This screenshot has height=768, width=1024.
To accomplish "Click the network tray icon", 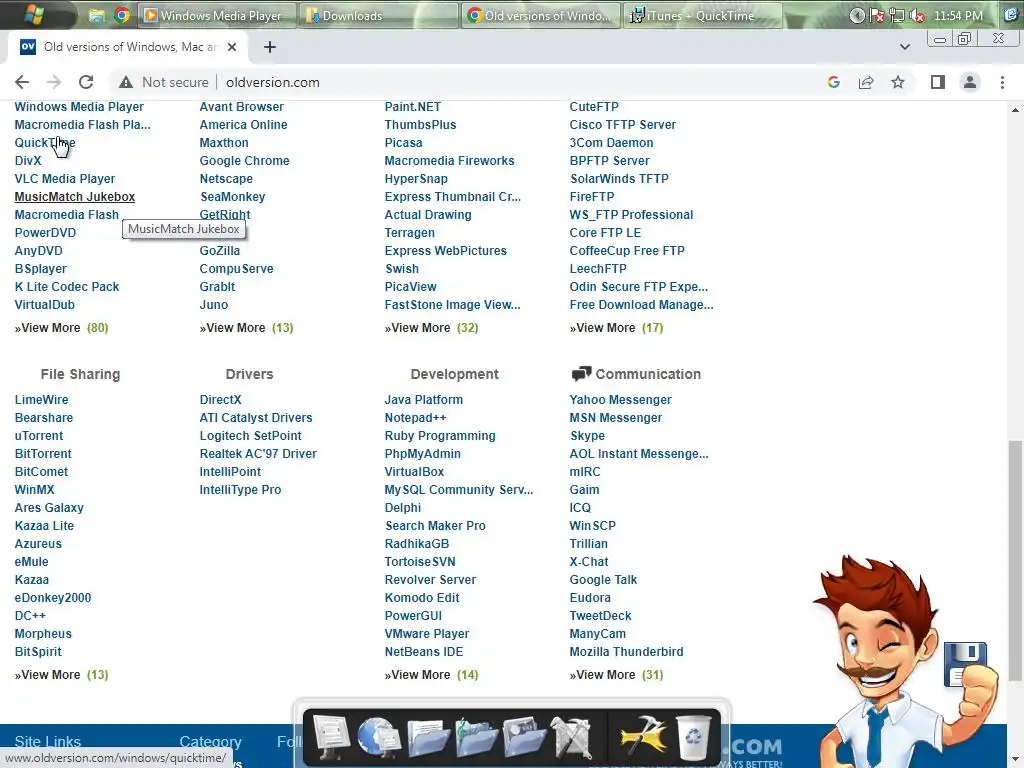I will (x=897, y=16).
